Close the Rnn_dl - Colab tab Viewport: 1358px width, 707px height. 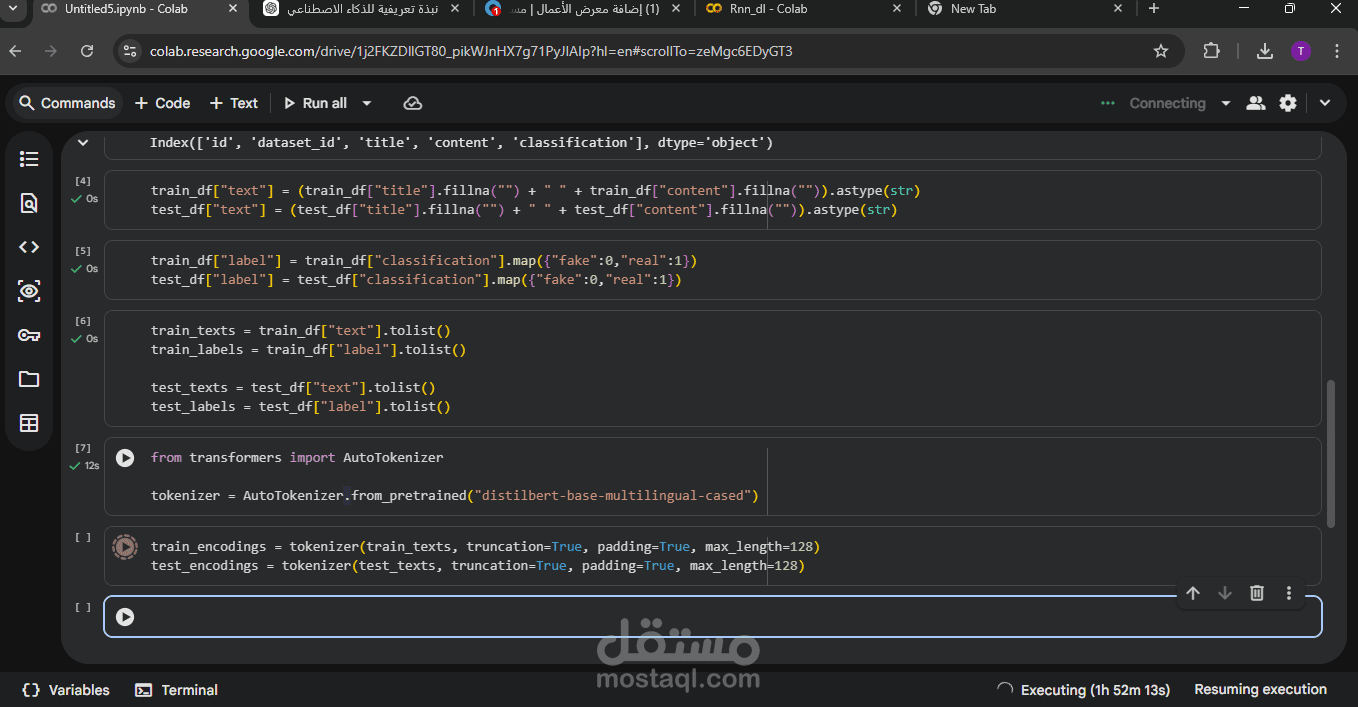pos(898,9)
